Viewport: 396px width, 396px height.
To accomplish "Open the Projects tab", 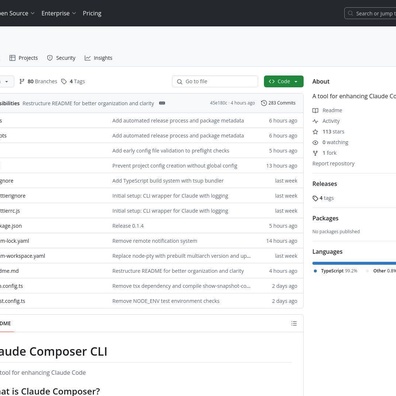I will [x=23, y=58].
